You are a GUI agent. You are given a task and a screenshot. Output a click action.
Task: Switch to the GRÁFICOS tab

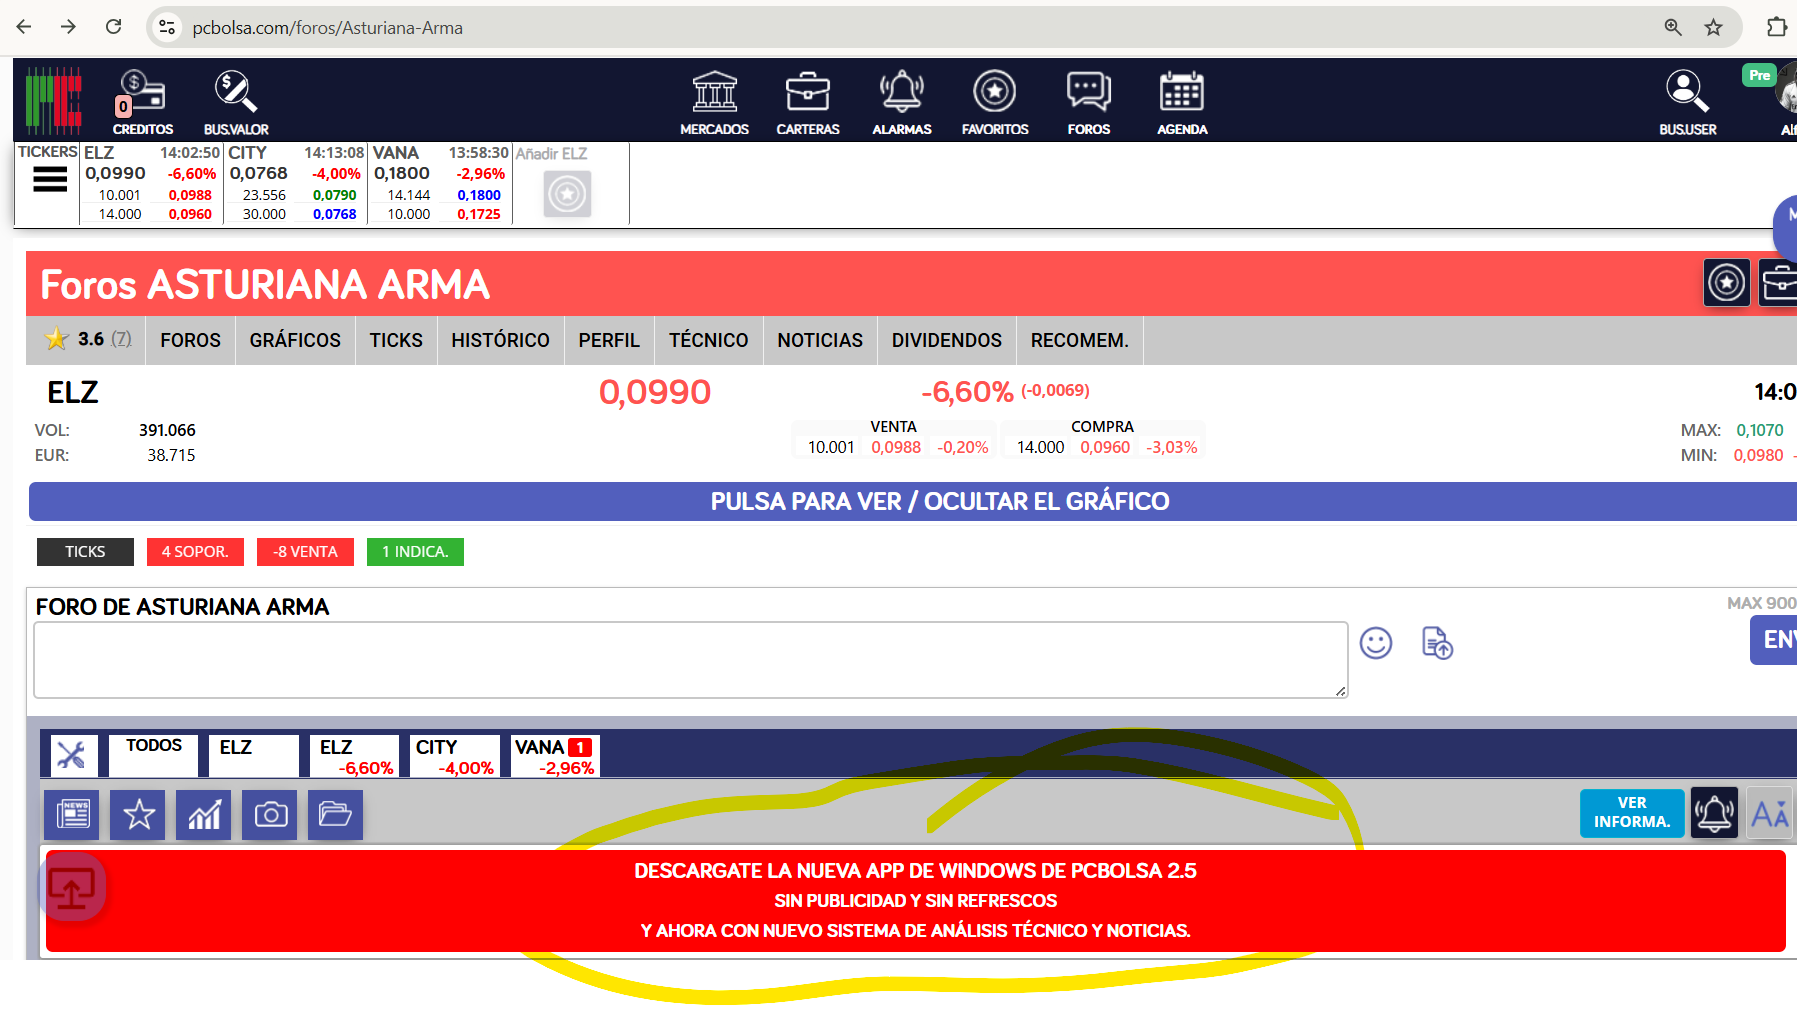point(295,340)
